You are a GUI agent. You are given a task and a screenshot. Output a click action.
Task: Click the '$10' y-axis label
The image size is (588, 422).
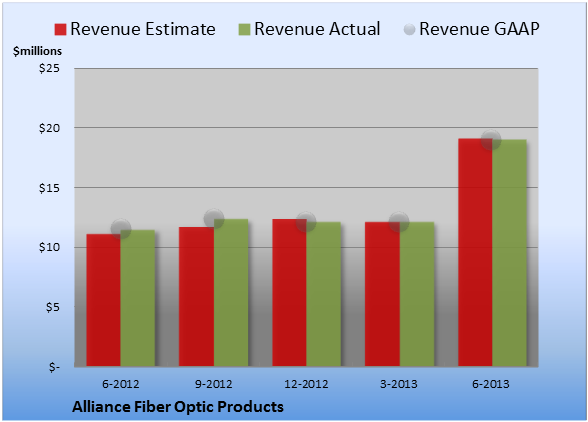coord(49,248)
